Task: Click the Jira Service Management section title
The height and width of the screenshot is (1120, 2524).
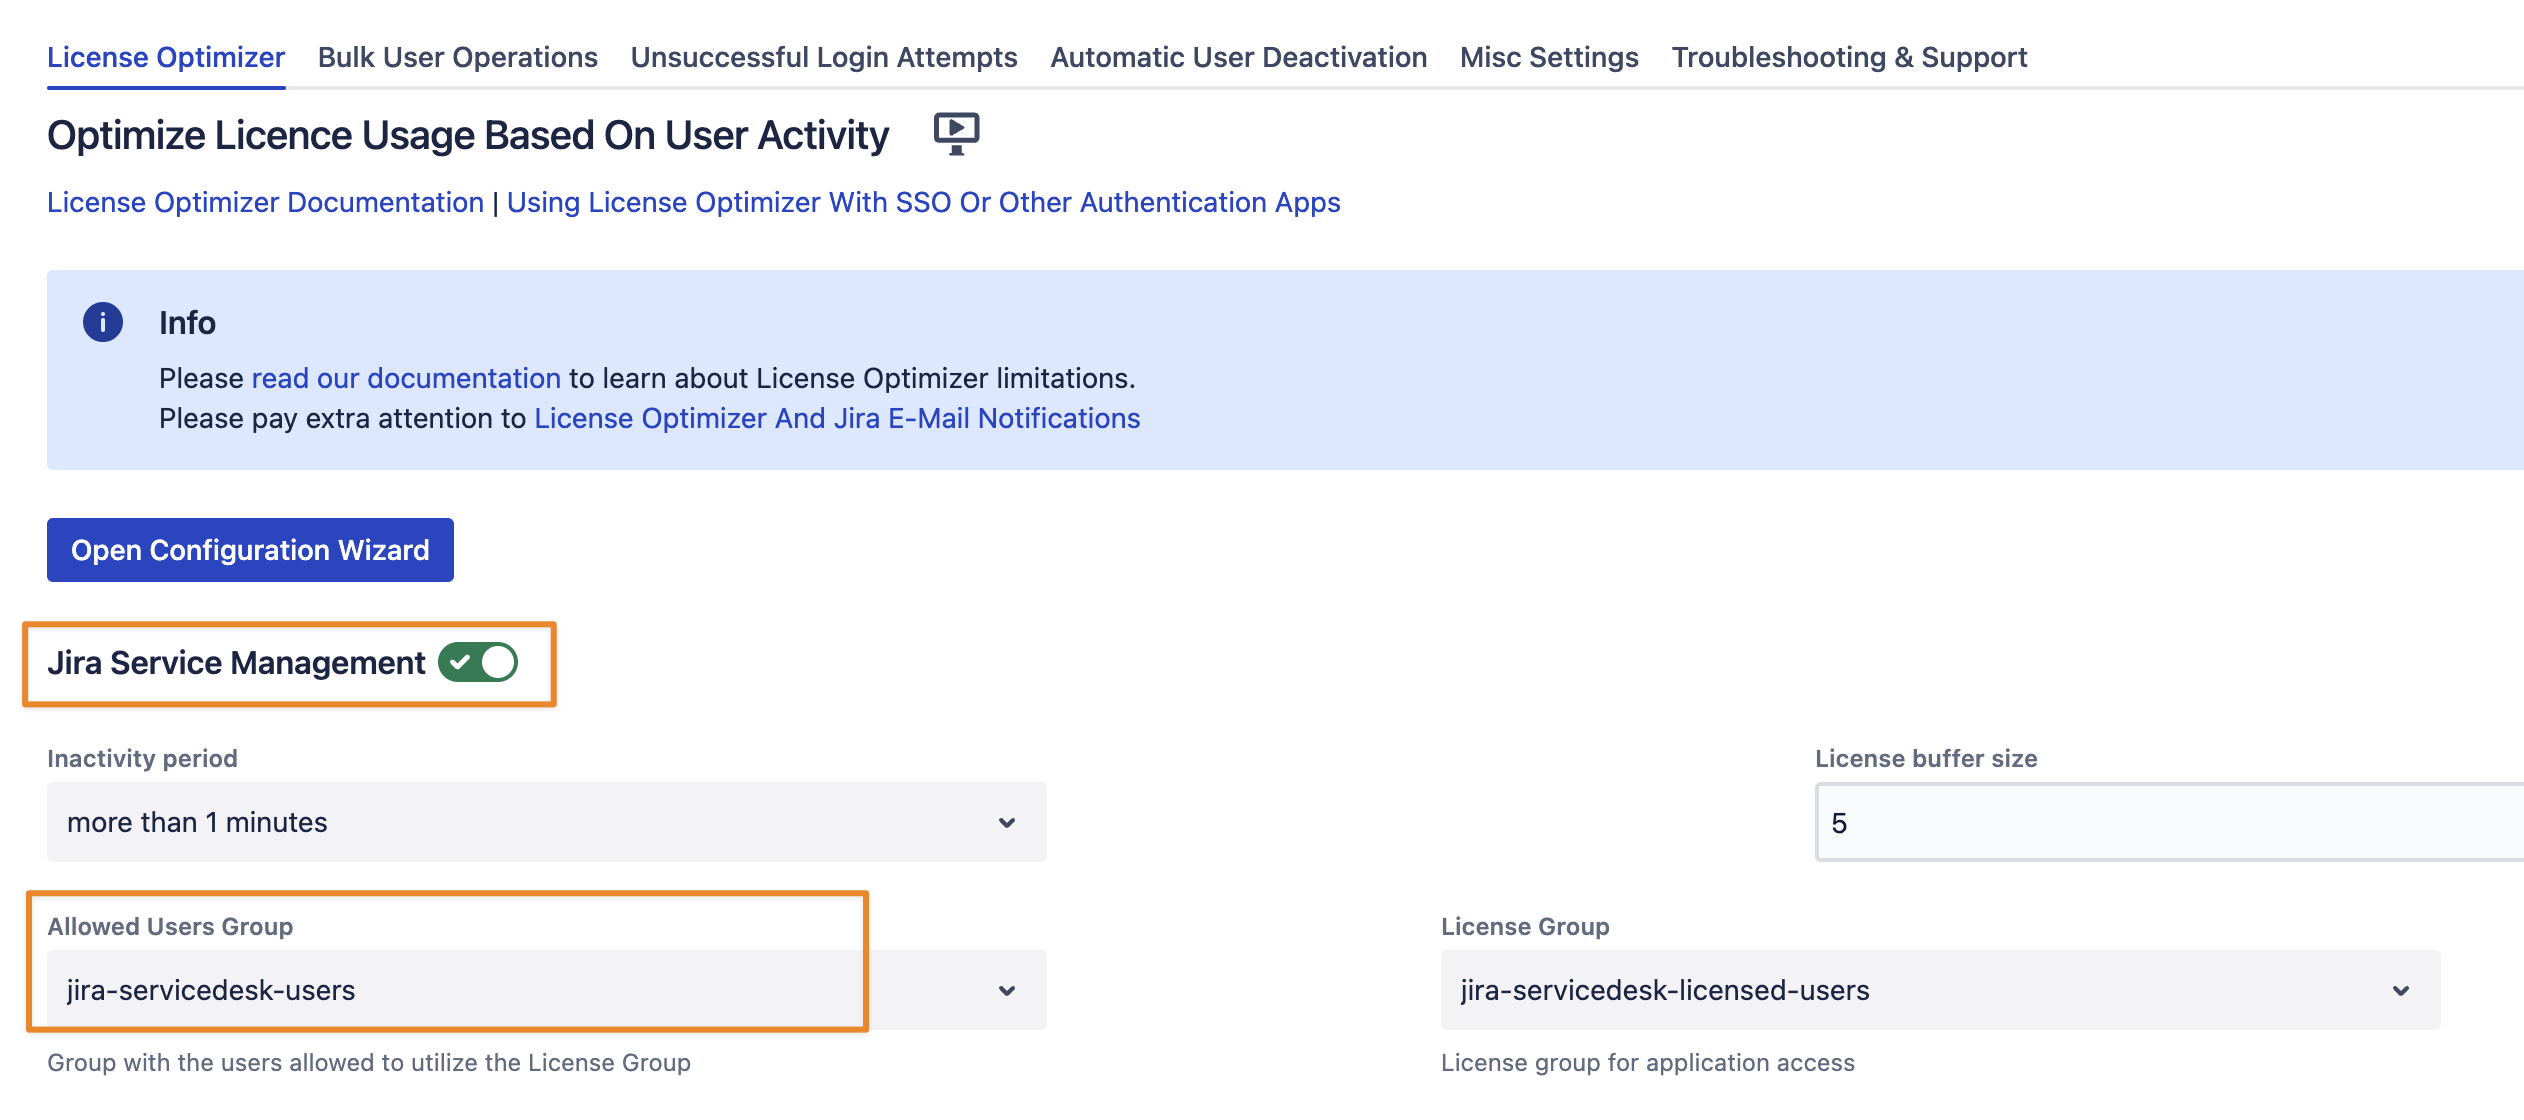Action: pyautogui.click(x=236, y=662)
